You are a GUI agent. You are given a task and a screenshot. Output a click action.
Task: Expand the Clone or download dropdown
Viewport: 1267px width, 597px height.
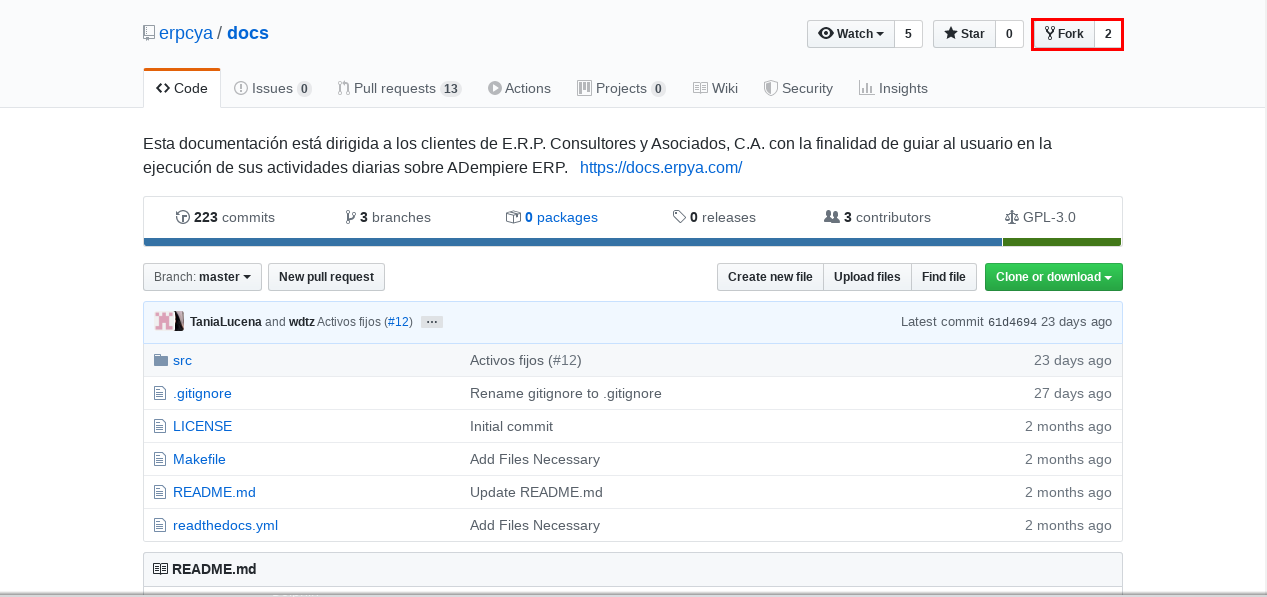point(1054,277)
